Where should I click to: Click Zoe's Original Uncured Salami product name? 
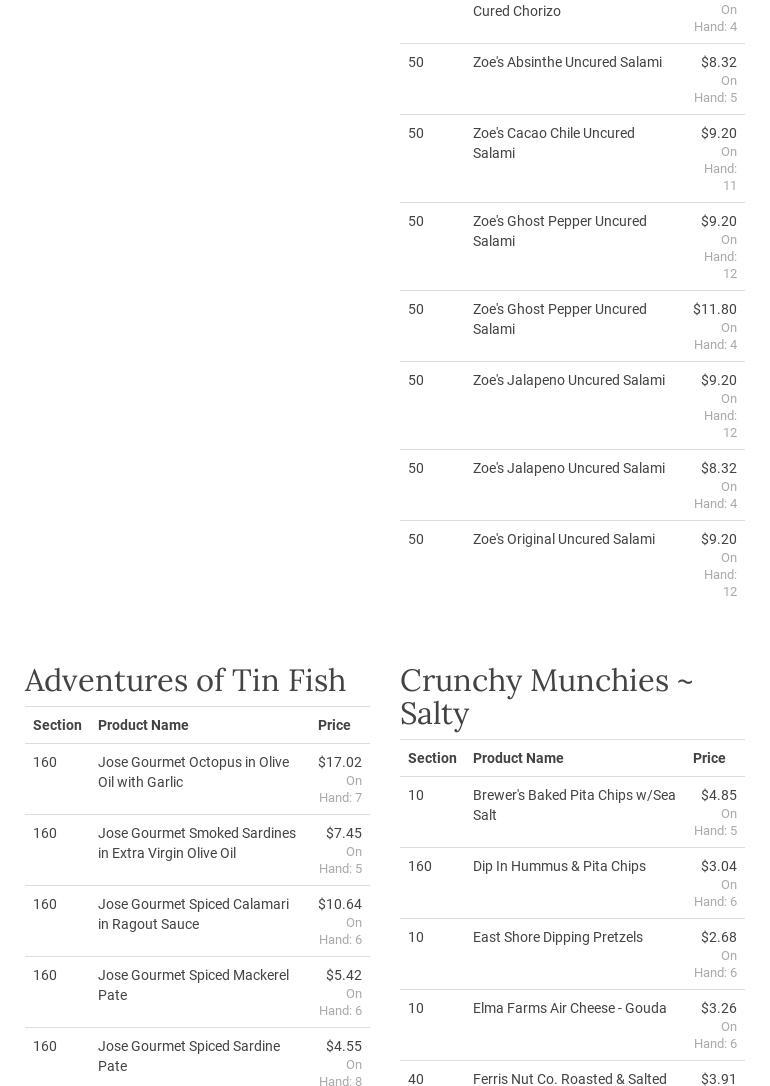point(563,539)
